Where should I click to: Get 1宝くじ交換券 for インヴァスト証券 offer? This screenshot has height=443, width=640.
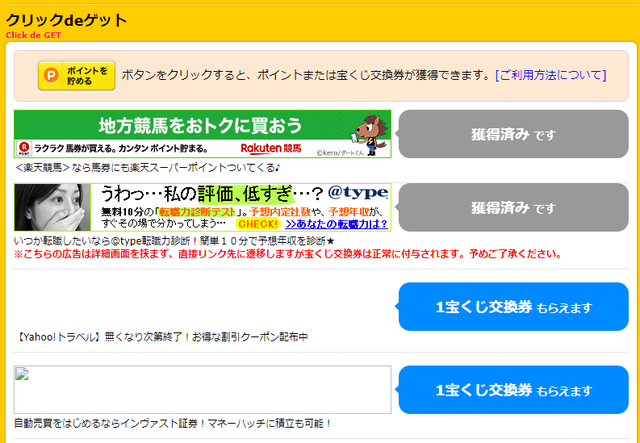[x=513, y=390]
